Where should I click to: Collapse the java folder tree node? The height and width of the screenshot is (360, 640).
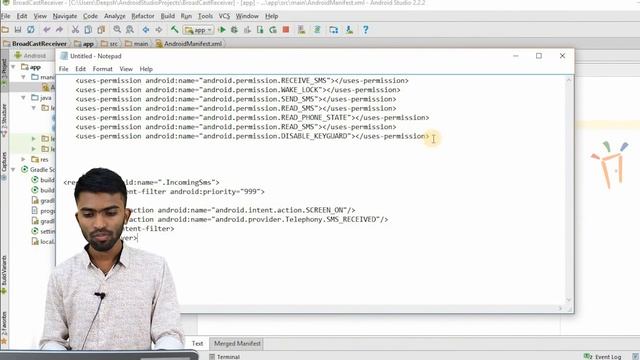(24, 98)
